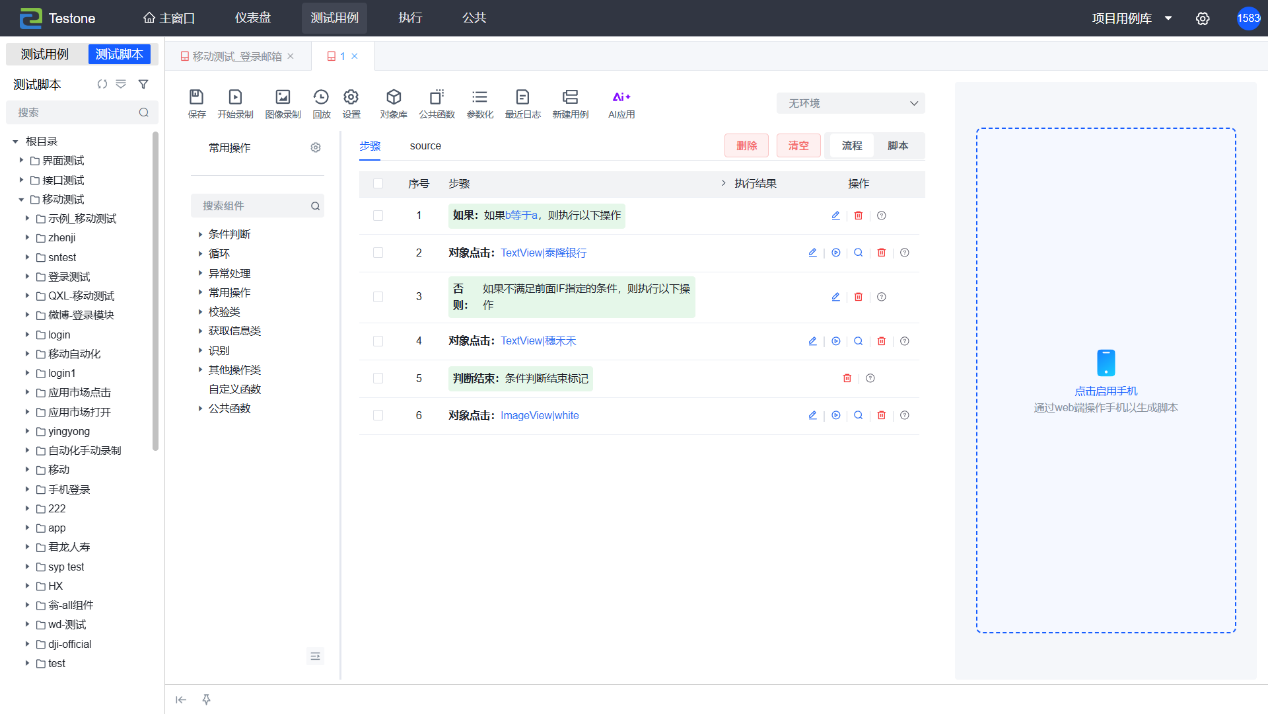Click 点击启用手机 to enable phone
This screenshot has height=714, width=1268.
[1105, 391]
